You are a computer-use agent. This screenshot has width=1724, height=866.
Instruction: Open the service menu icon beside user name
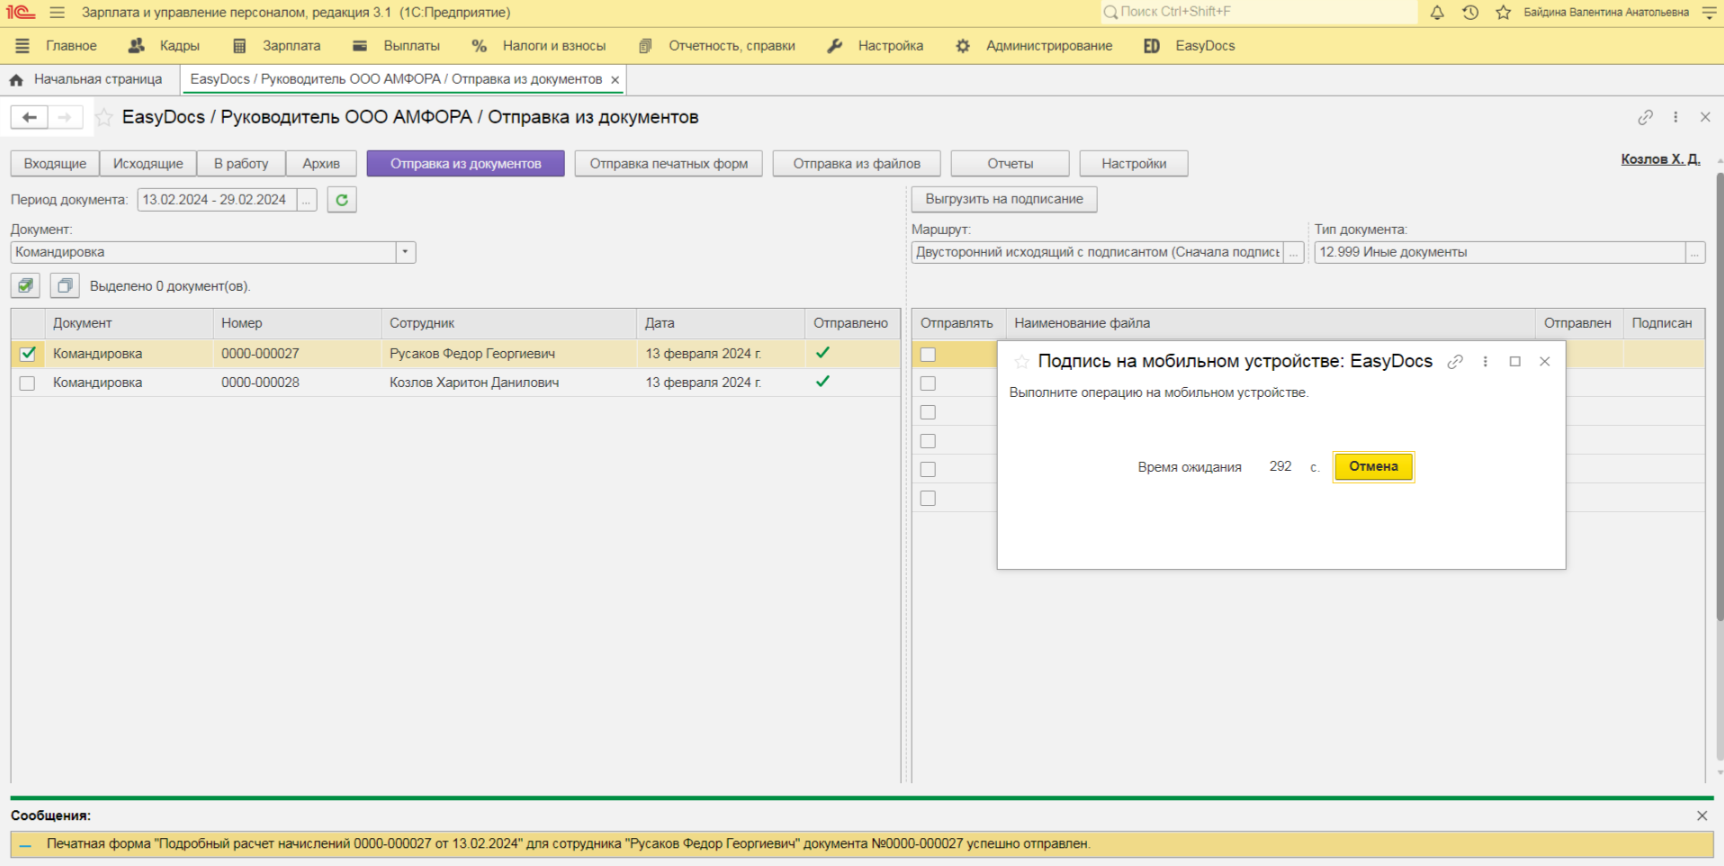(x=1709, y=12)
